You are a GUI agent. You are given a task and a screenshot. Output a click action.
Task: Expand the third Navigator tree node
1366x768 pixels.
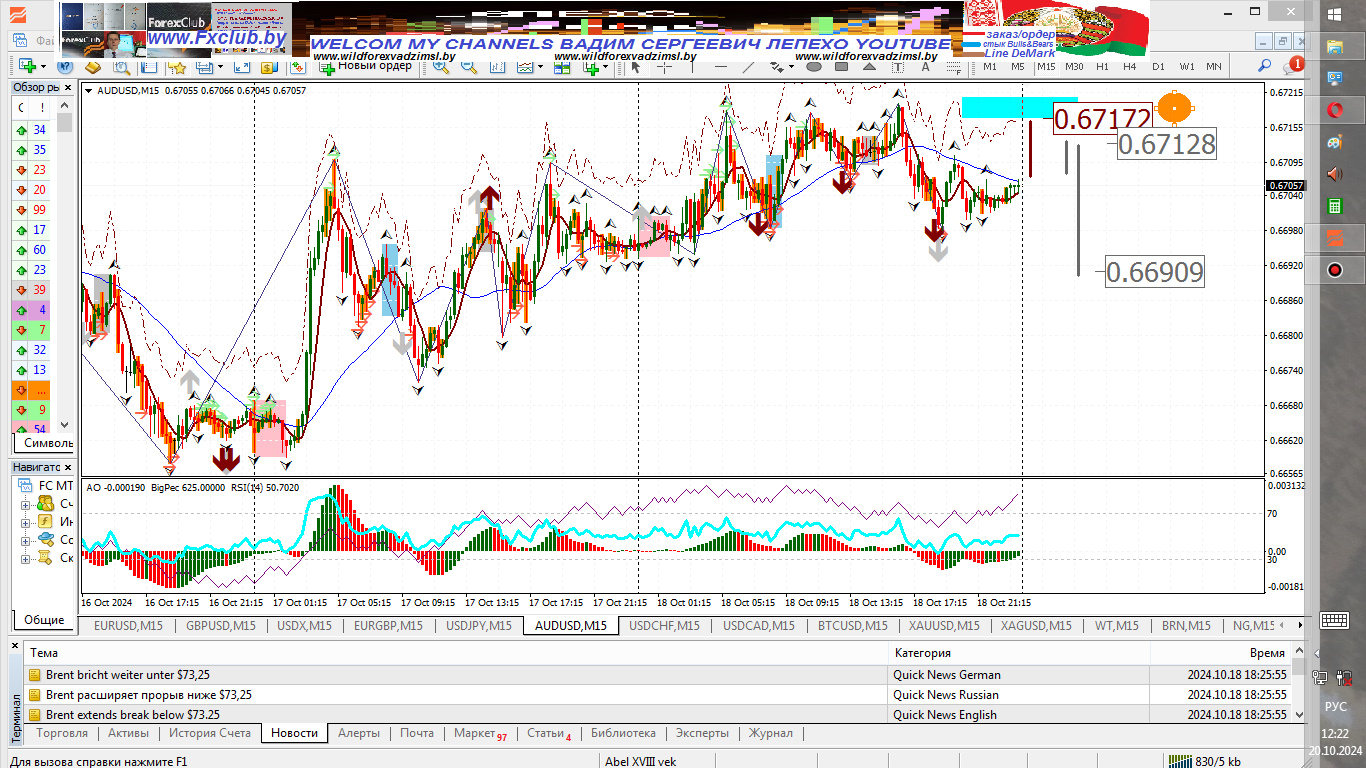pos(26,540)
